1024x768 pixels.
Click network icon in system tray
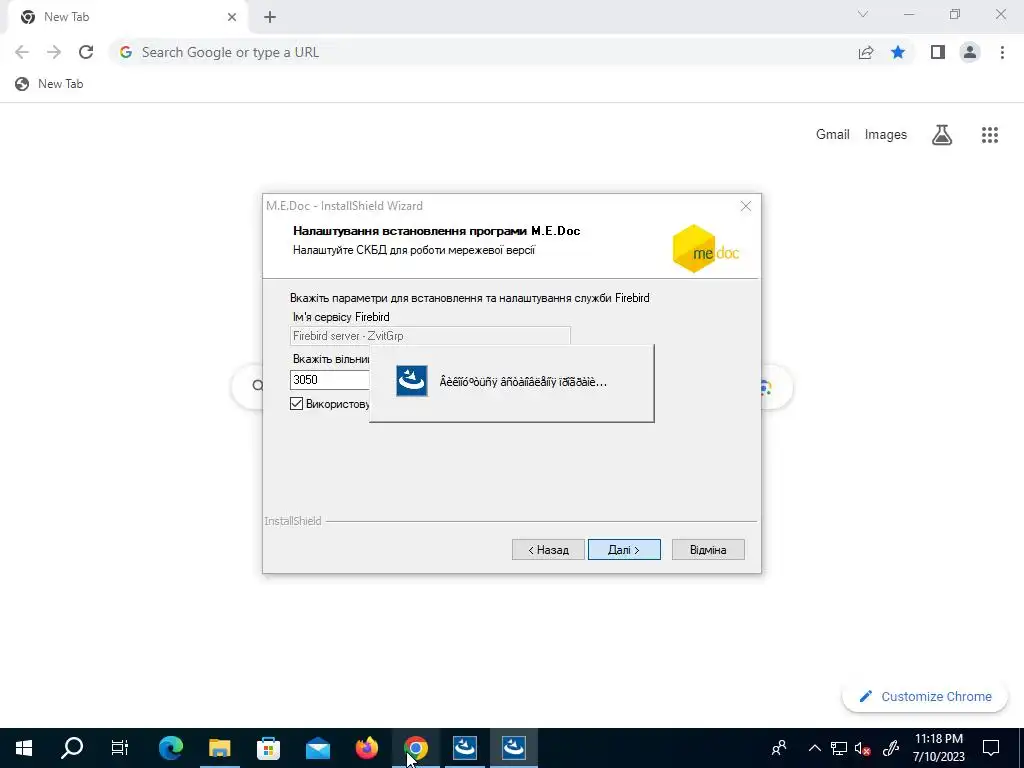pos(839,748)
